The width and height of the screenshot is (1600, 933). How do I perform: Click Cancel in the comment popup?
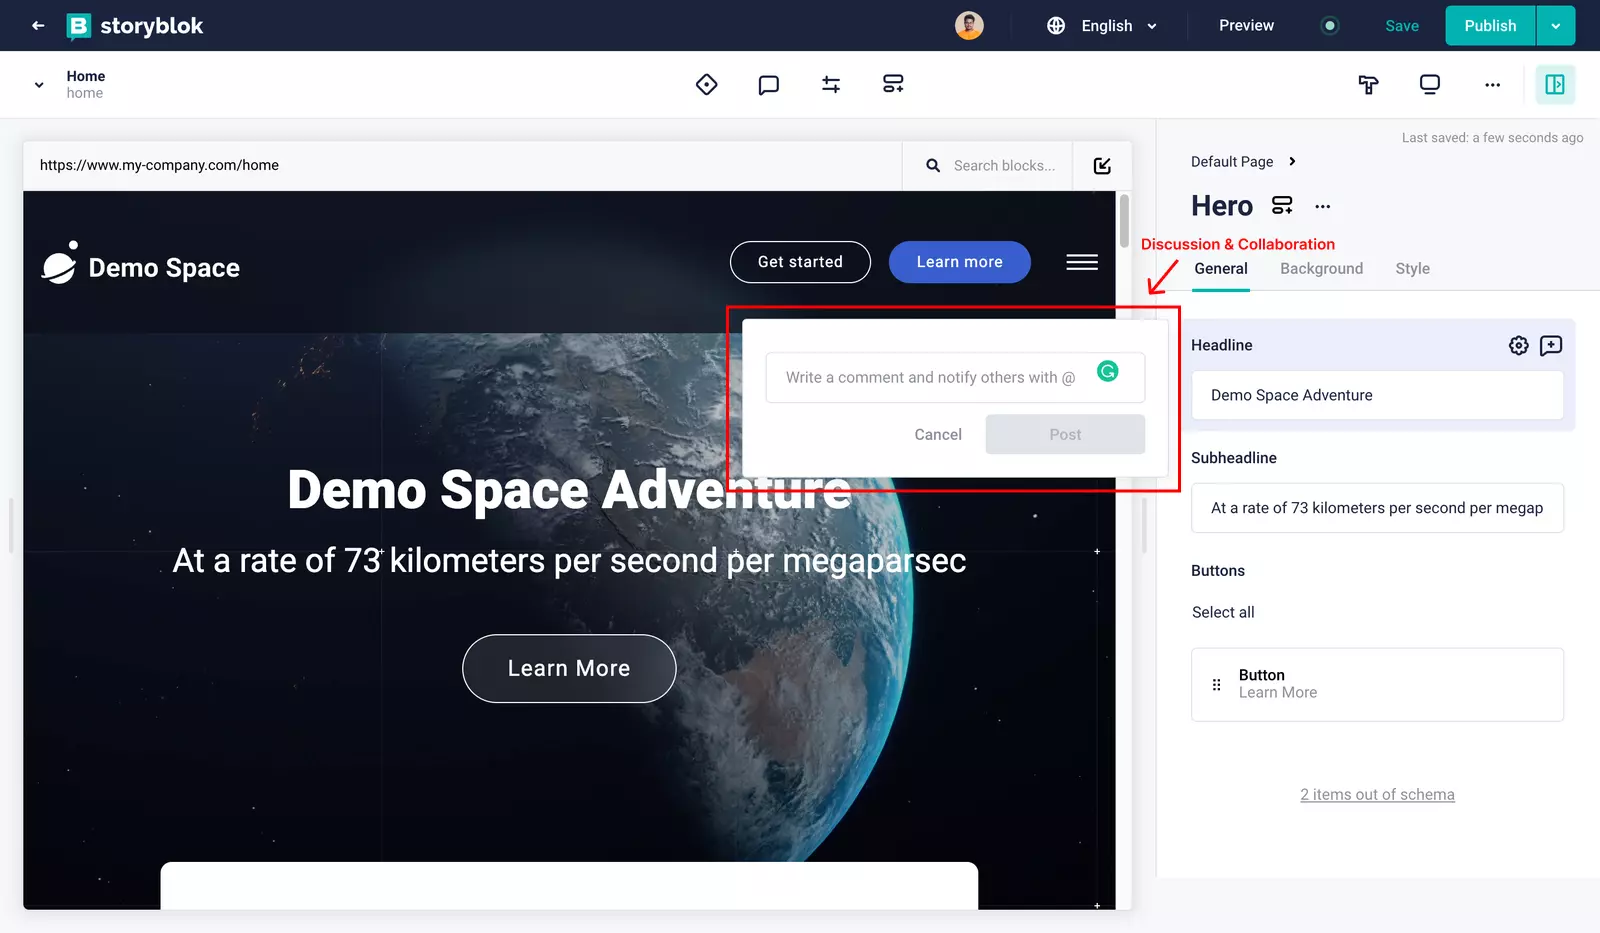pyautogui.click(x=937, y=435)
